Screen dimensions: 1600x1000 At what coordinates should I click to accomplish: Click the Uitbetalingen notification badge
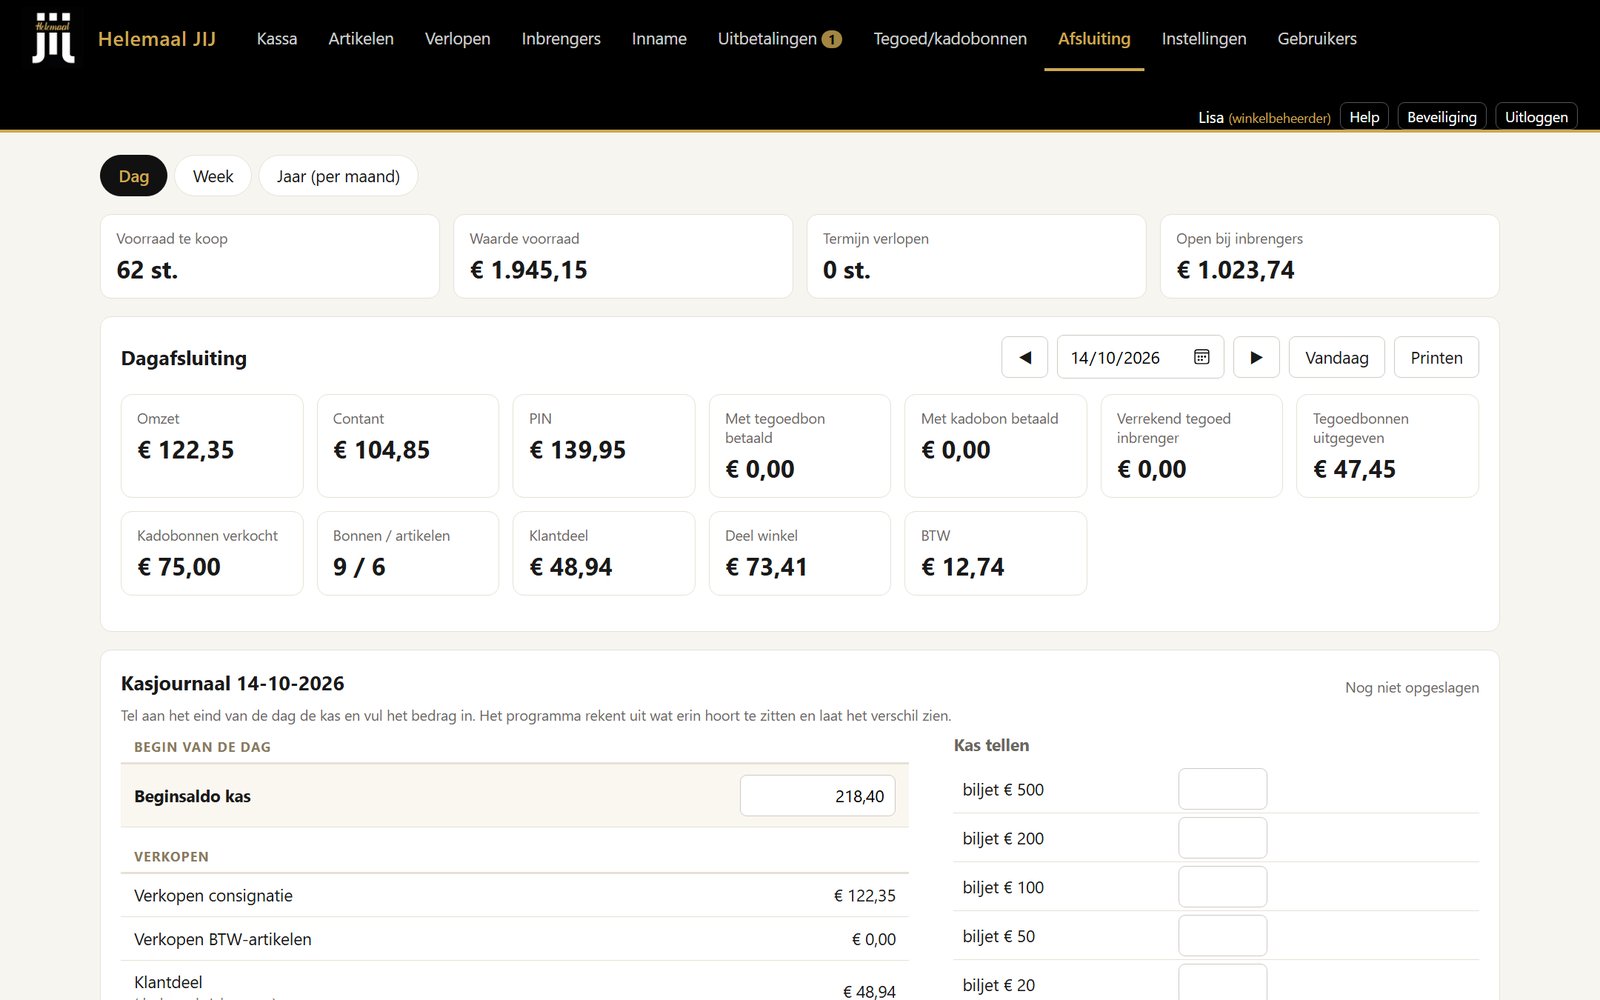coord(832,39)
